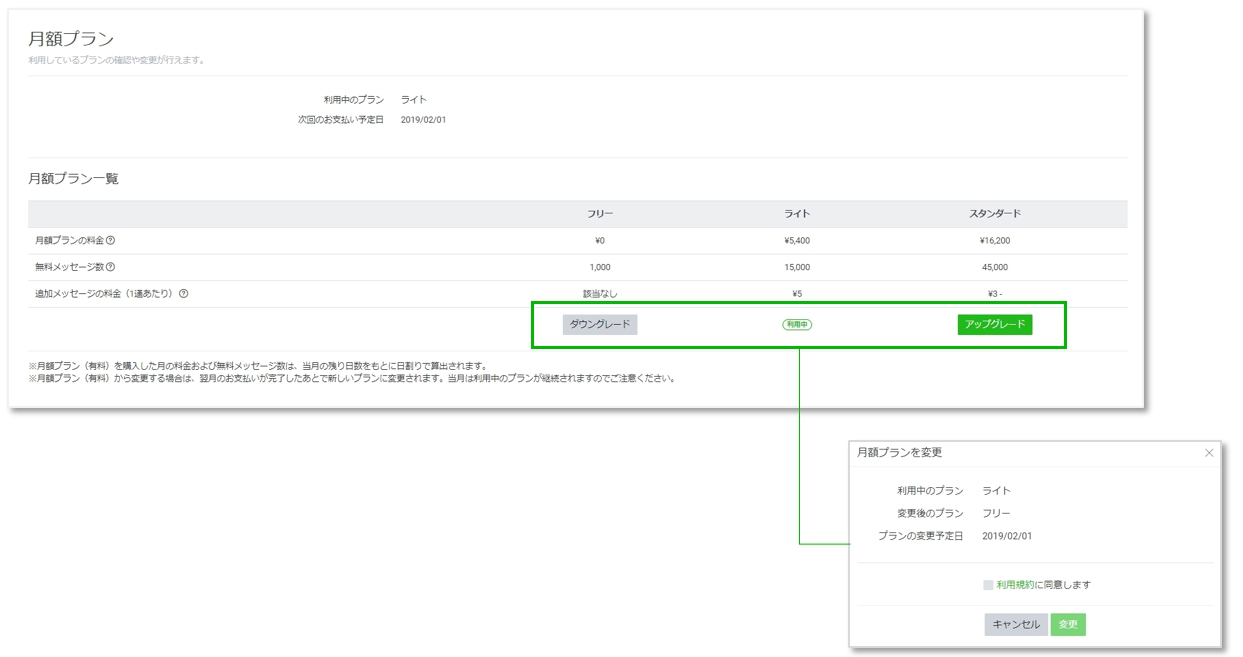The width and height of the screenshot is (1243, 657).
Task: Click the 月額プランを変更 dialog title
Action: tap(899, 453)
